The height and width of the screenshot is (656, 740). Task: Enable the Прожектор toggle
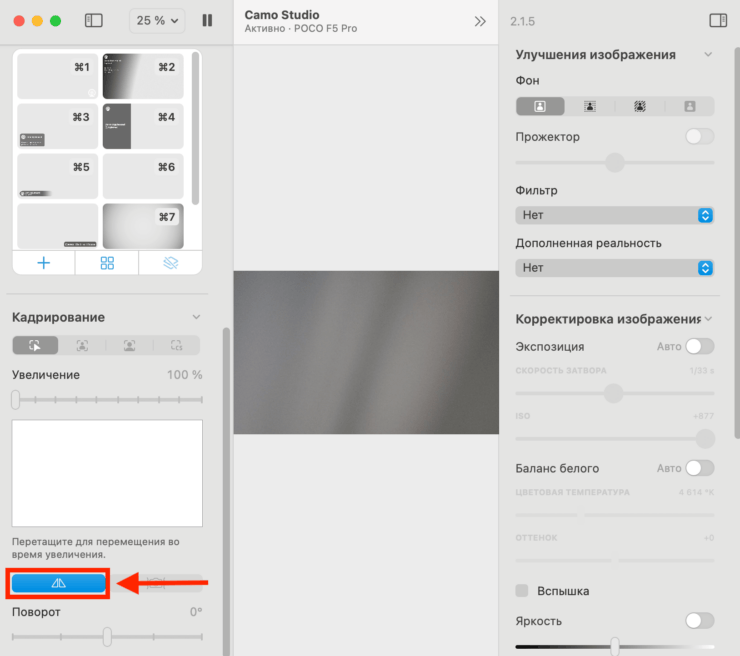(699, 137)
